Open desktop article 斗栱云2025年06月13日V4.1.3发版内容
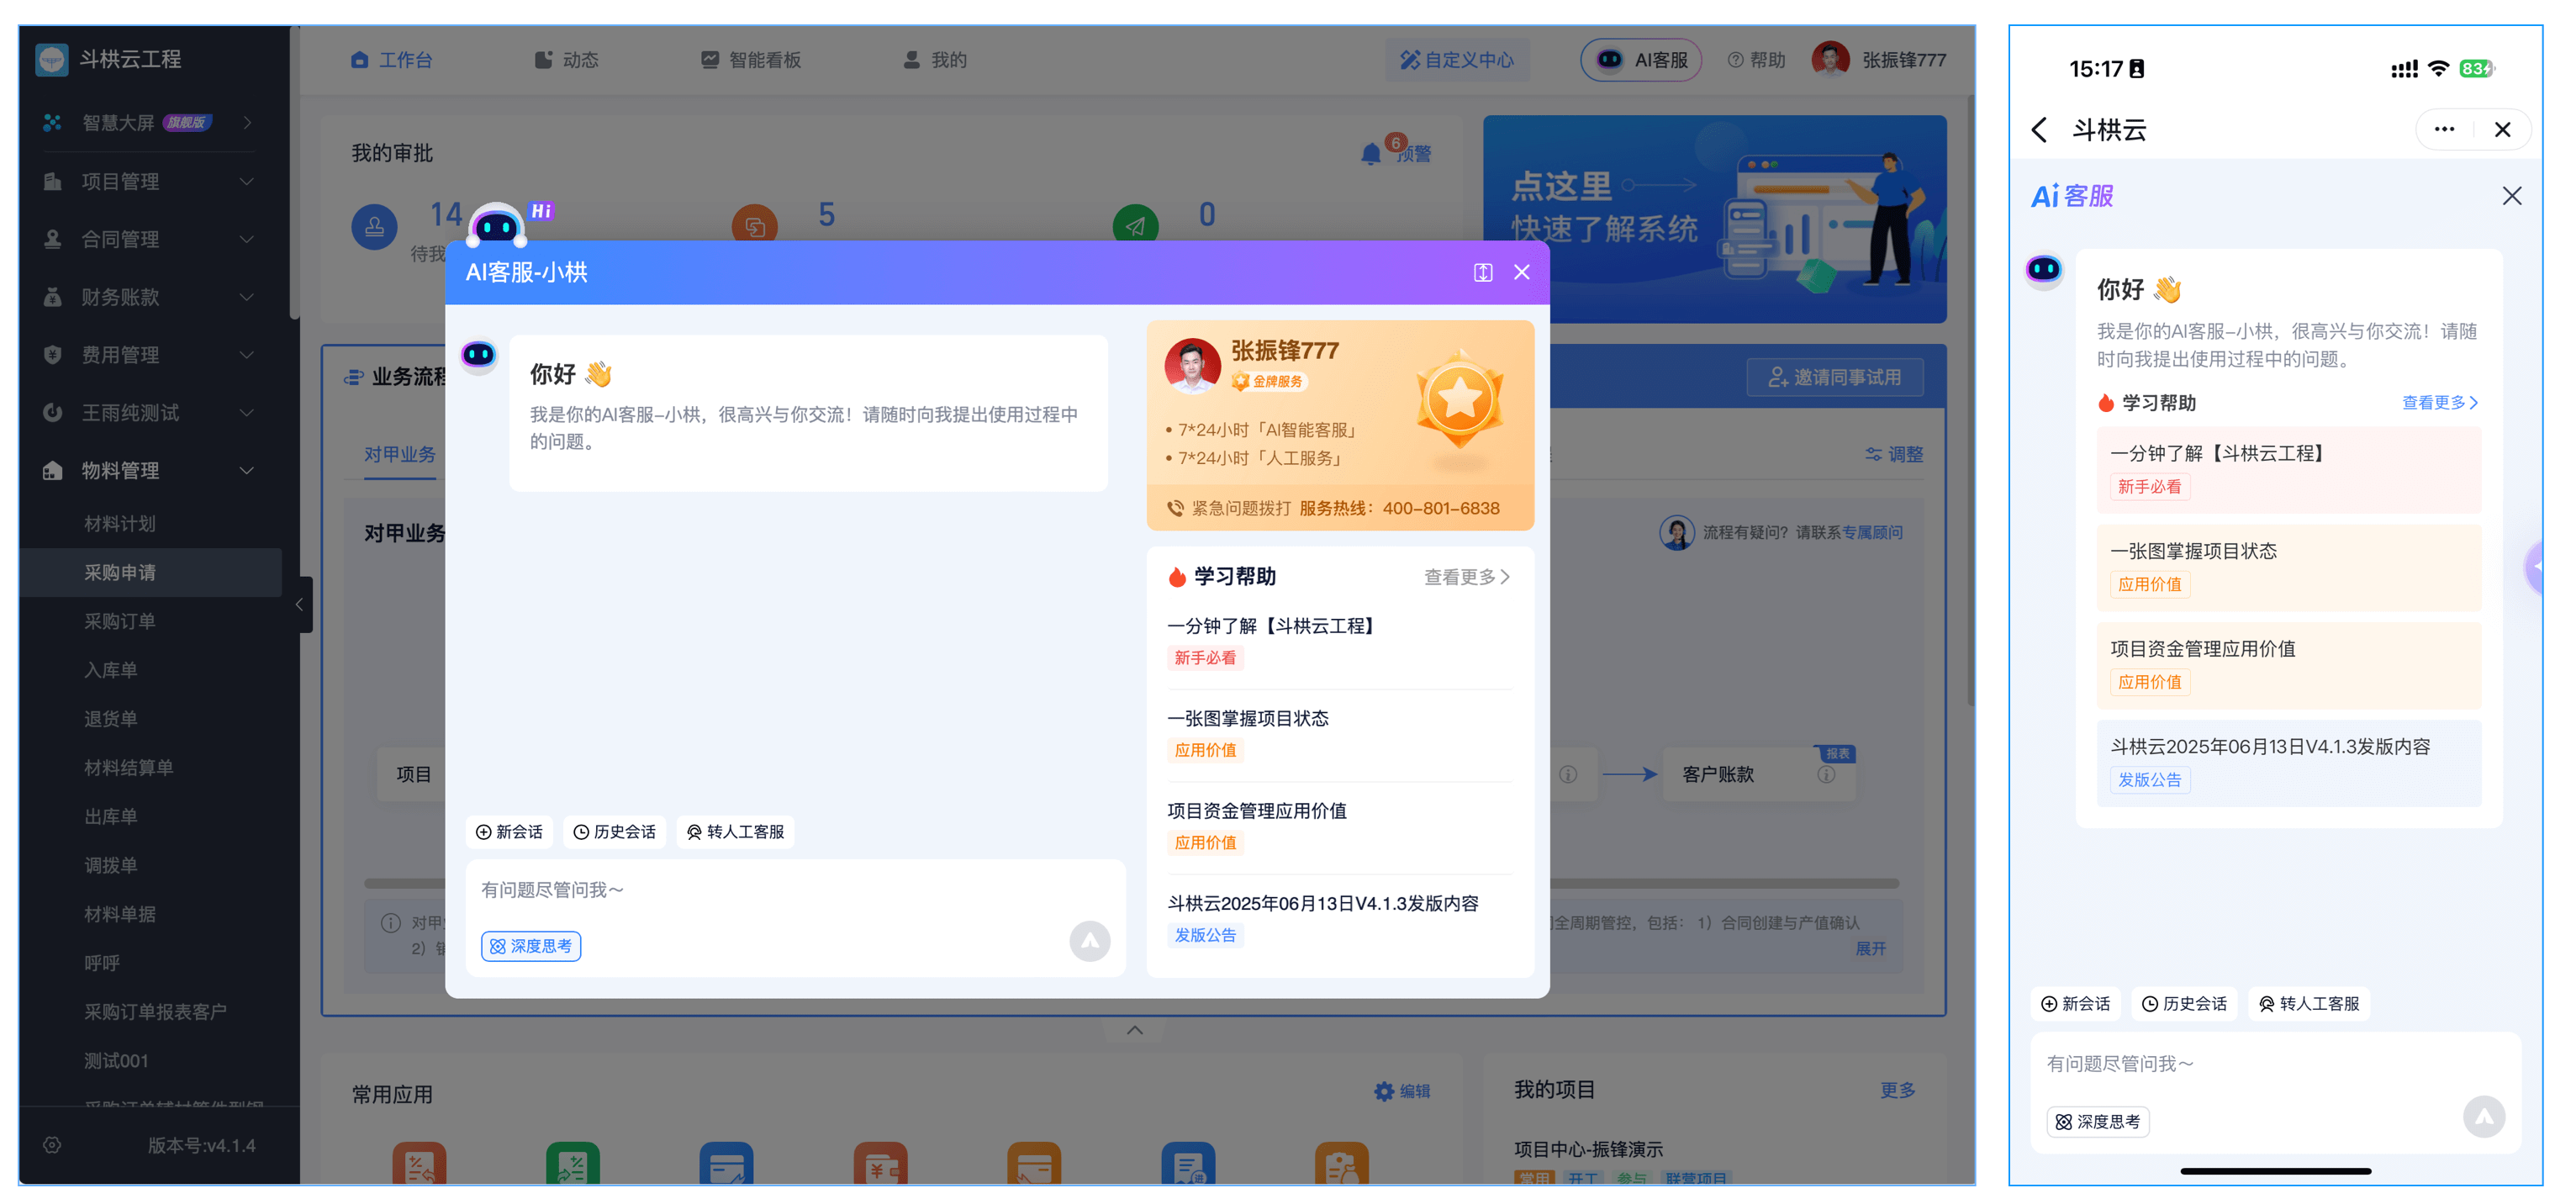This screenshot has height=1204, width=2576. [x=1339, y=920]
